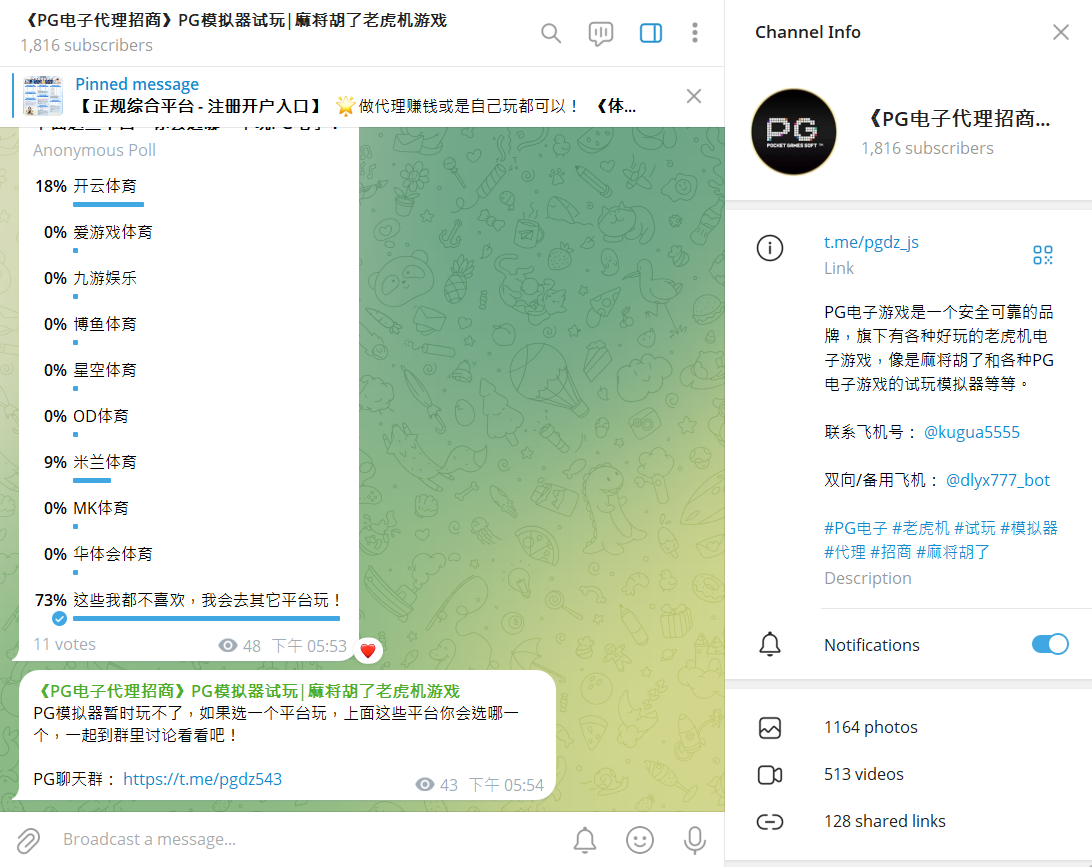Close the Channel Info panel
This screenshot has height=867, width=1092.
(1061, 32)
